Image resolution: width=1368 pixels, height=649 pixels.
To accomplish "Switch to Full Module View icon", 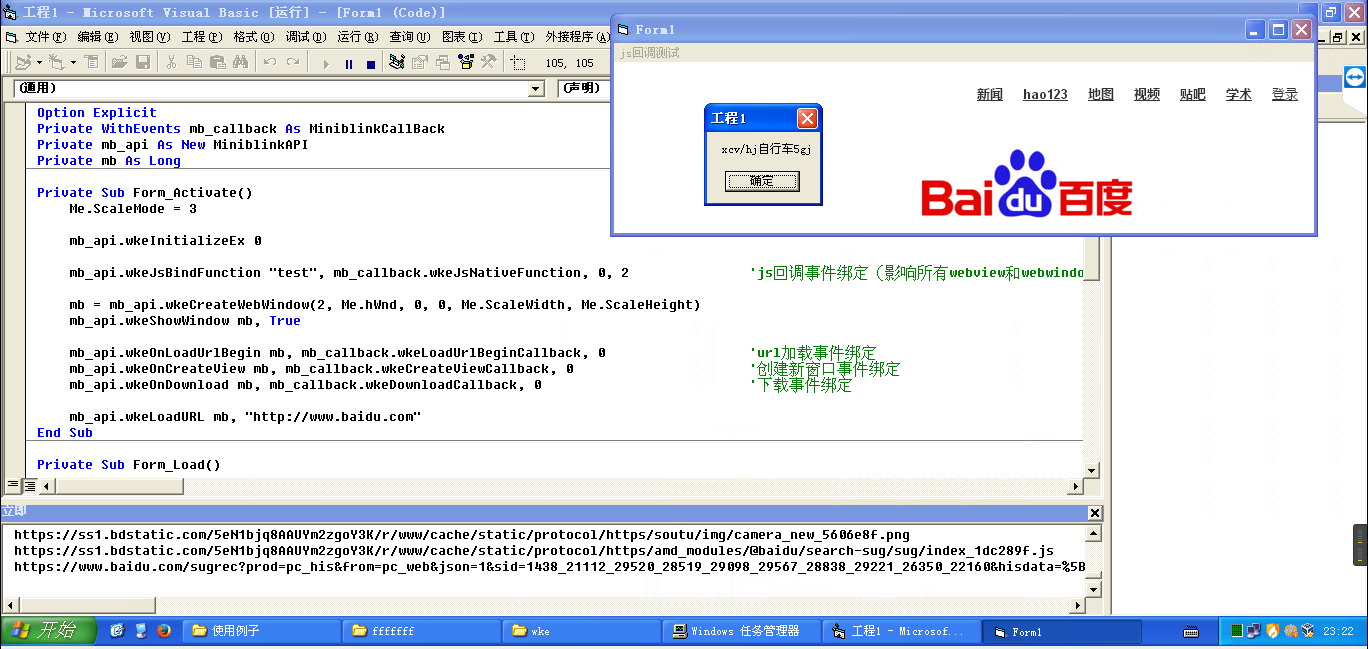I will (30, 486).
